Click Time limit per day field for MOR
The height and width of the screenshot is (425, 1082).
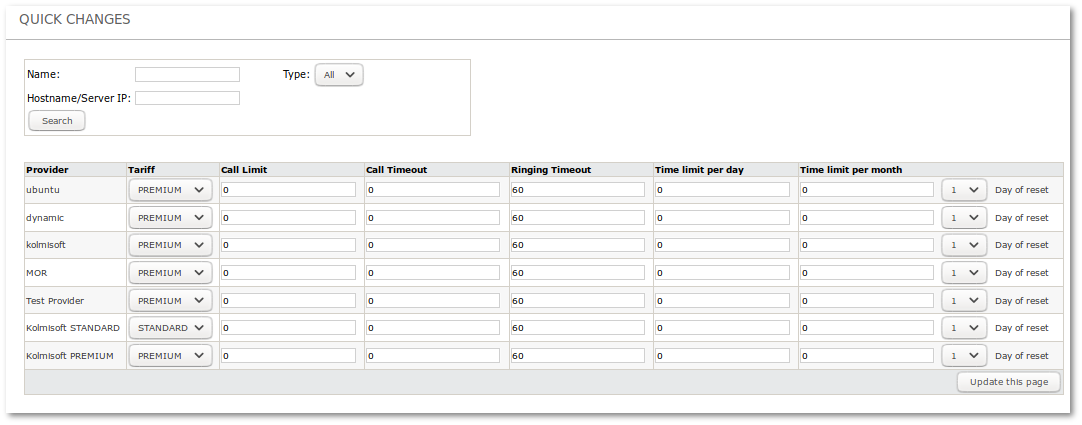(722, 273)
